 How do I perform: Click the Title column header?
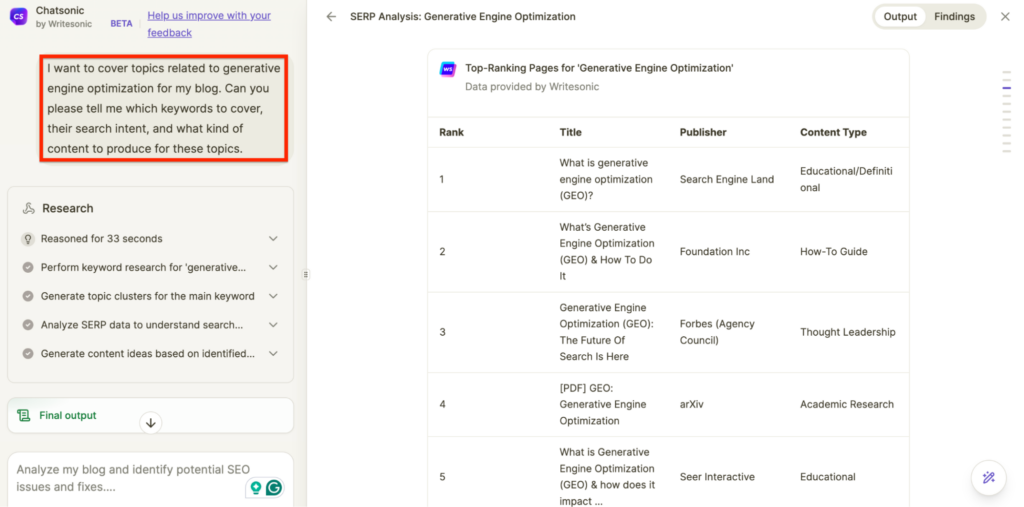570,132
